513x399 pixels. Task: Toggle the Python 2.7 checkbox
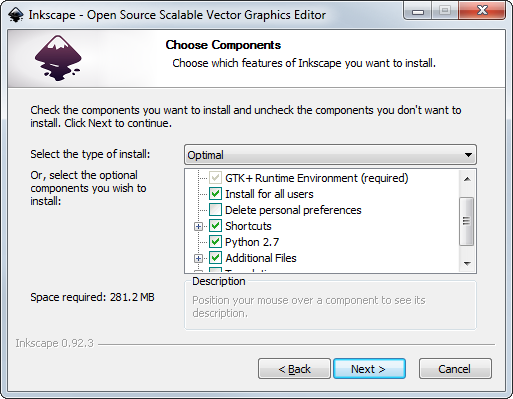click(215, 242)
